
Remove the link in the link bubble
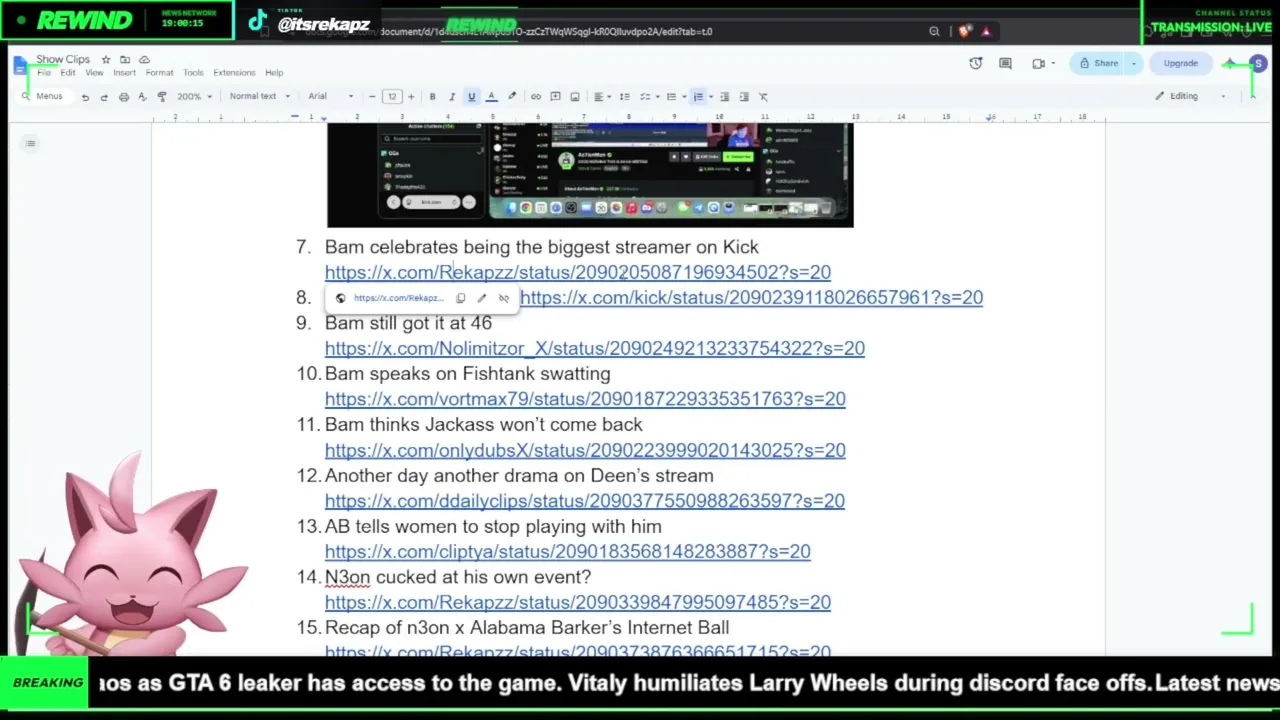tap(504, 298)
